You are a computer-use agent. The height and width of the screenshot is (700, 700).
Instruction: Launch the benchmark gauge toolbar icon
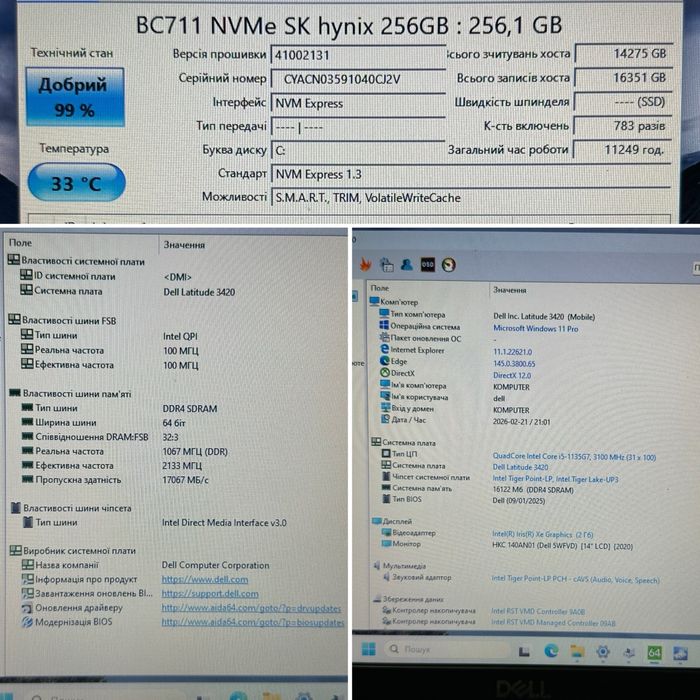[449, 265]
